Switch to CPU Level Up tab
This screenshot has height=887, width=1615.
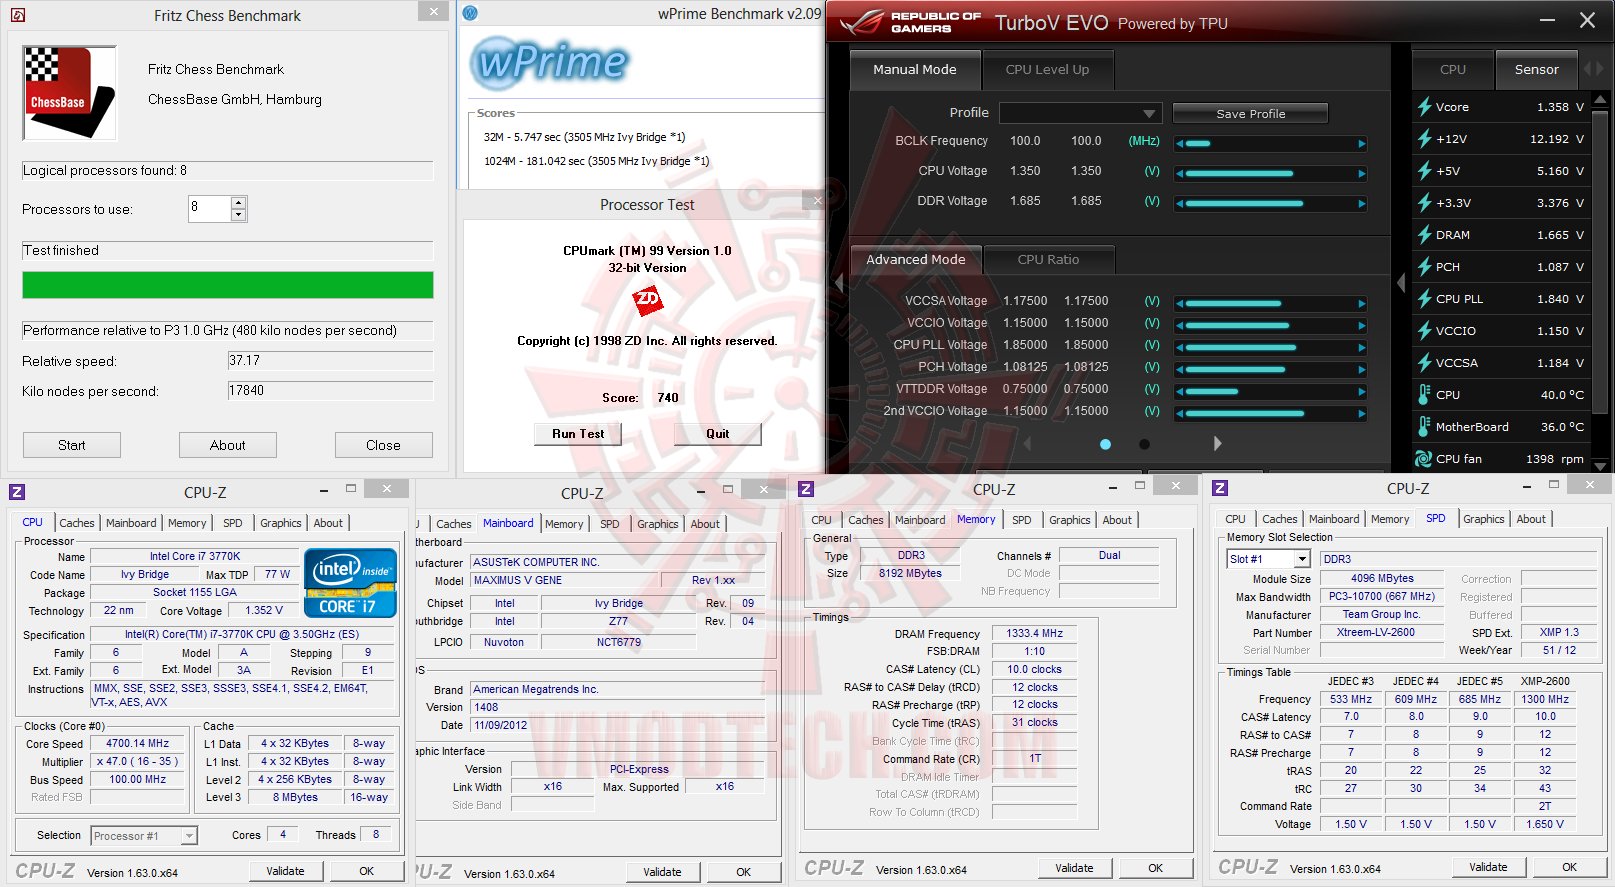click(1047, 70)
